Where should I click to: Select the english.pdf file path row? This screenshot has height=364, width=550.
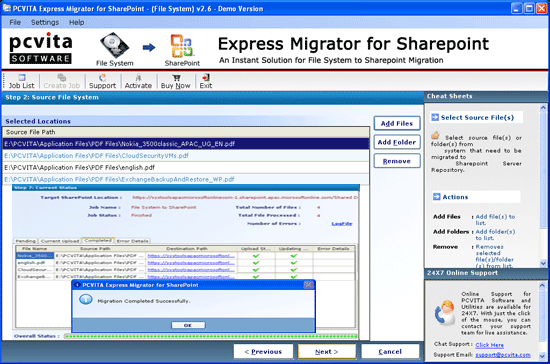(x=186, y=168)
